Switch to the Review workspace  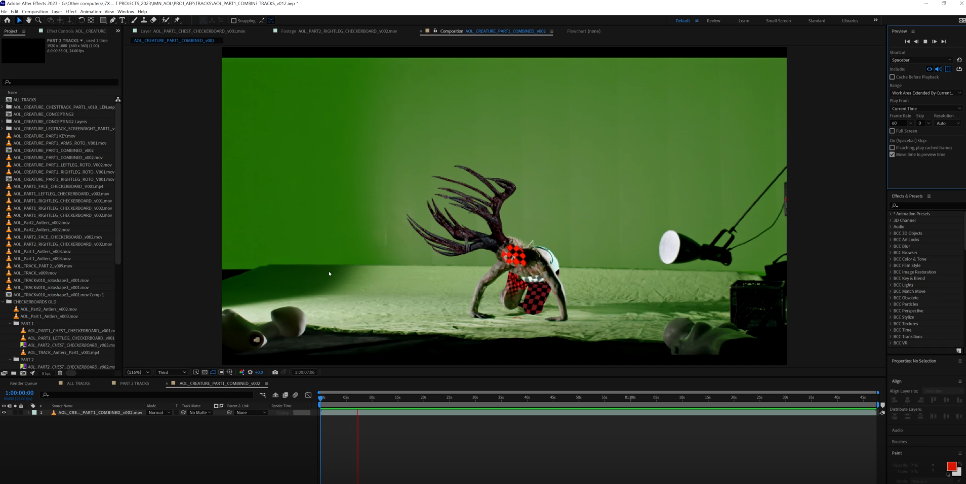coord(713,20)
